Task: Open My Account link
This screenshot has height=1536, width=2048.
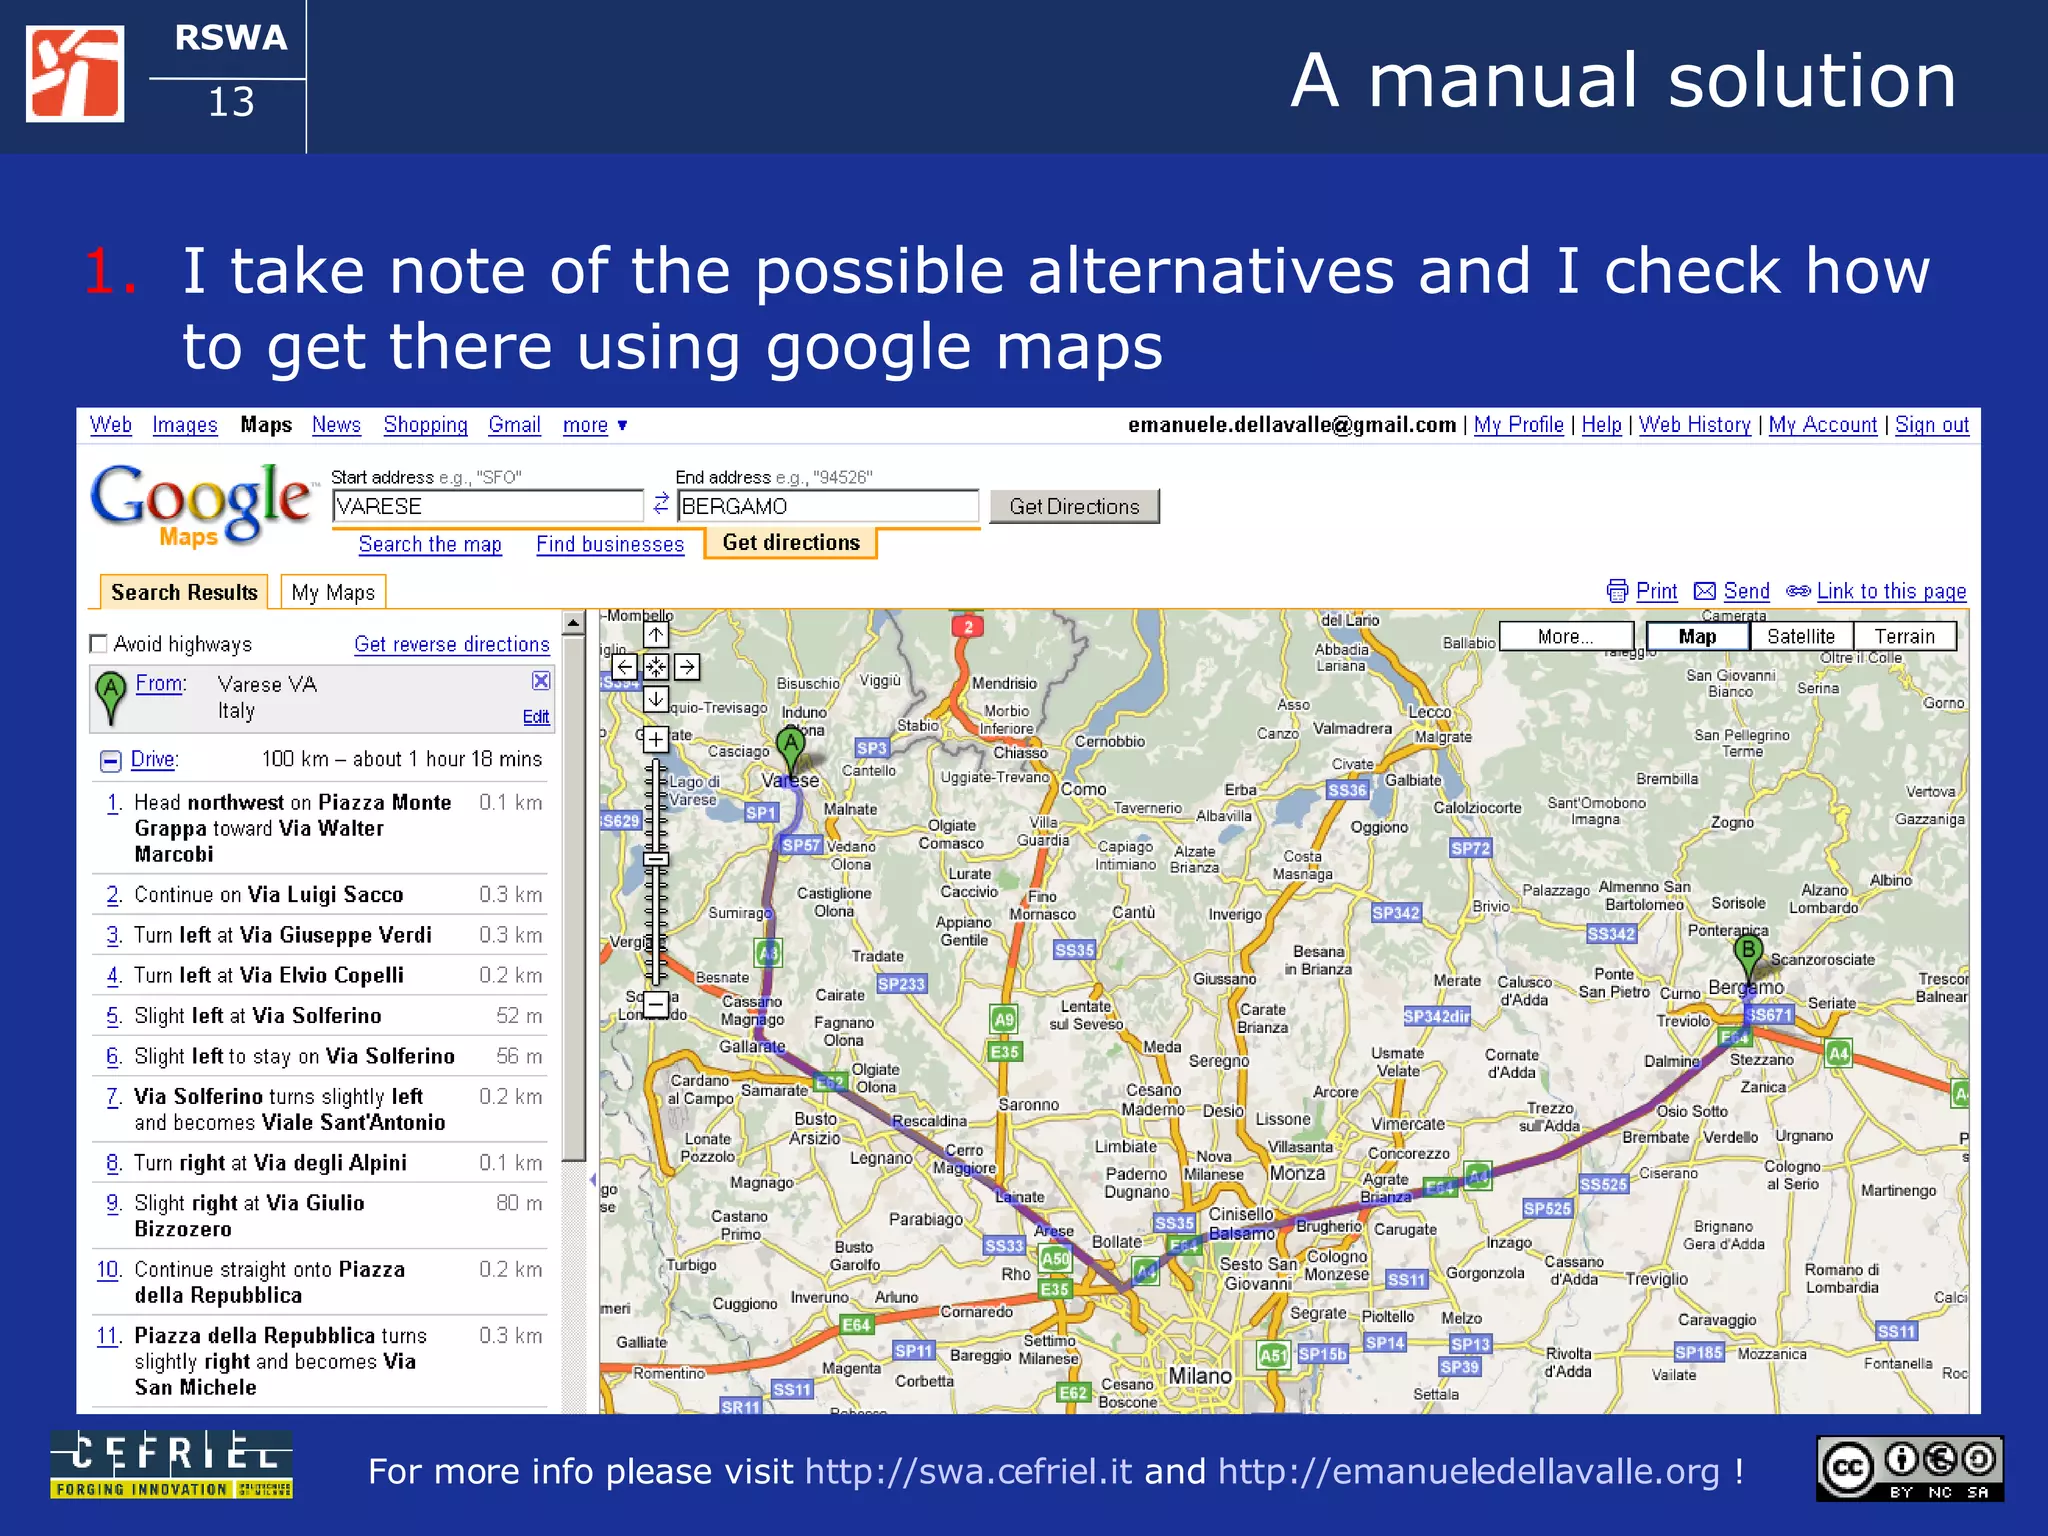Action: tap(1822, 425)
